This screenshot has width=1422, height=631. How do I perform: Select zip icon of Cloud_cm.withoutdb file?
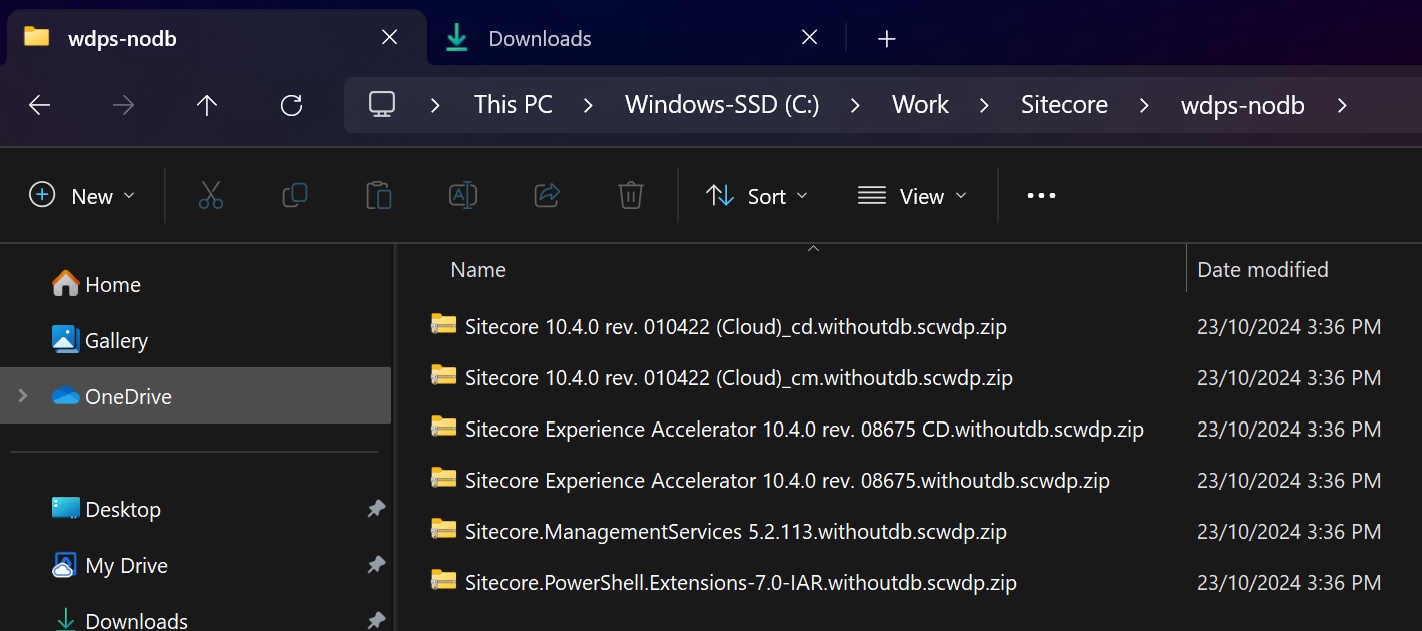tap(443, 376)
